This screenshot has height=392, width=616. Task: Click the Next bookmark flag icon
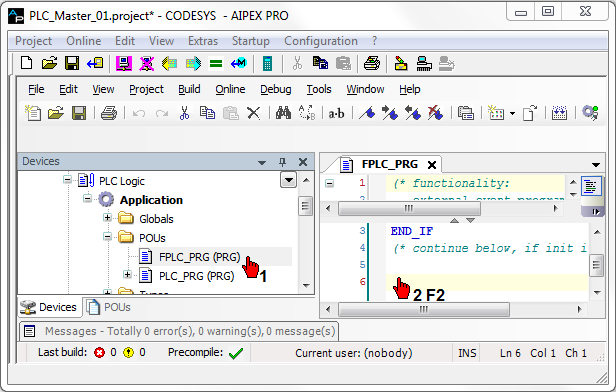click(390, 113)
